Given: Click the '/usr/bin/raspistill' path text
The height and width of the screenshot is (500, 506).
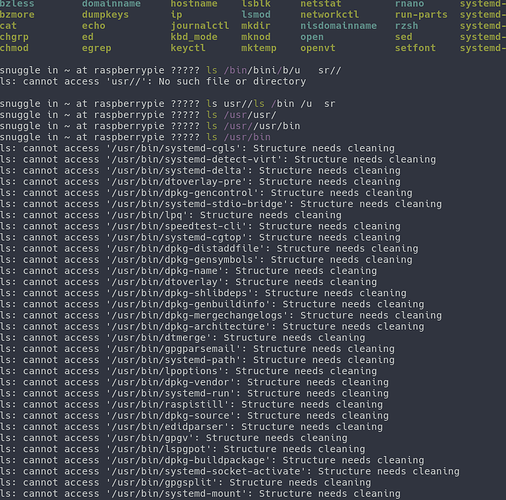Looking at the screenshot, I should click(168, 404).
